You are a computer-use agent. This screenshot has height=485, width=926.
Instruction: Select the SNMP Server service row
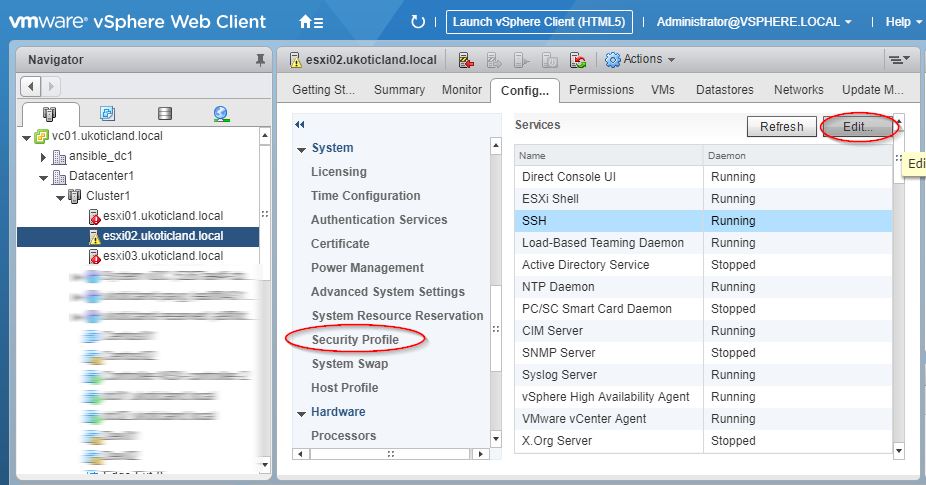(x=703, y=353)
